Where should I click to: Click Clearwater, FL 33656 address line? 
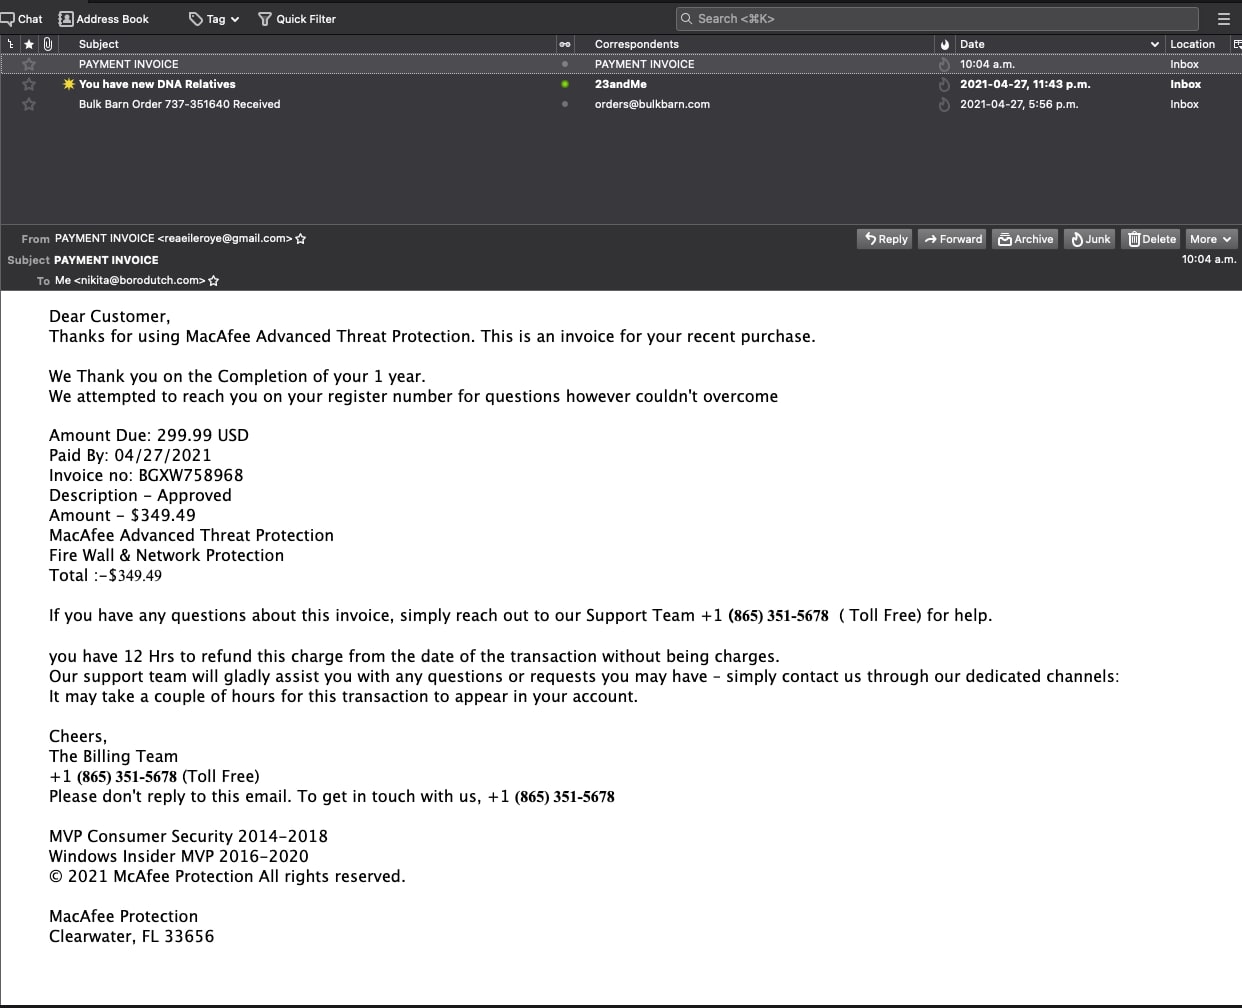pos(131,937)
